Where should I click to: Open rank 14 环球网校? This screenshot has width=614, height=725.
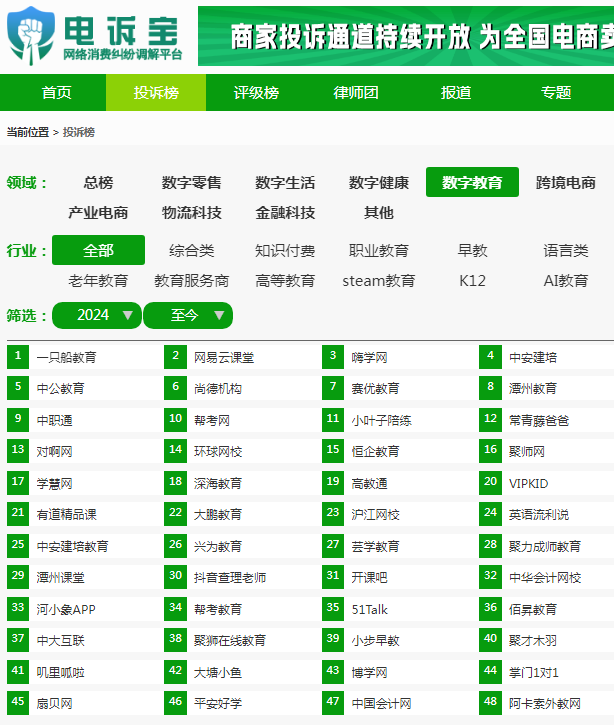pos(218,451)
